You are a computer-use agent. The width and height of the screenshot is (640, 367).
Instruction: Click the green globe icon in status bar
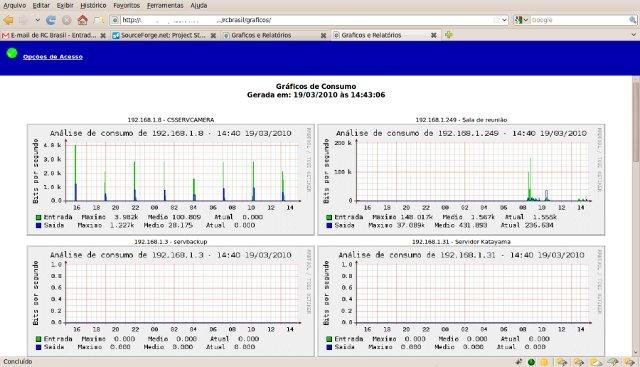pyautogui.click(x=531, y=362)
